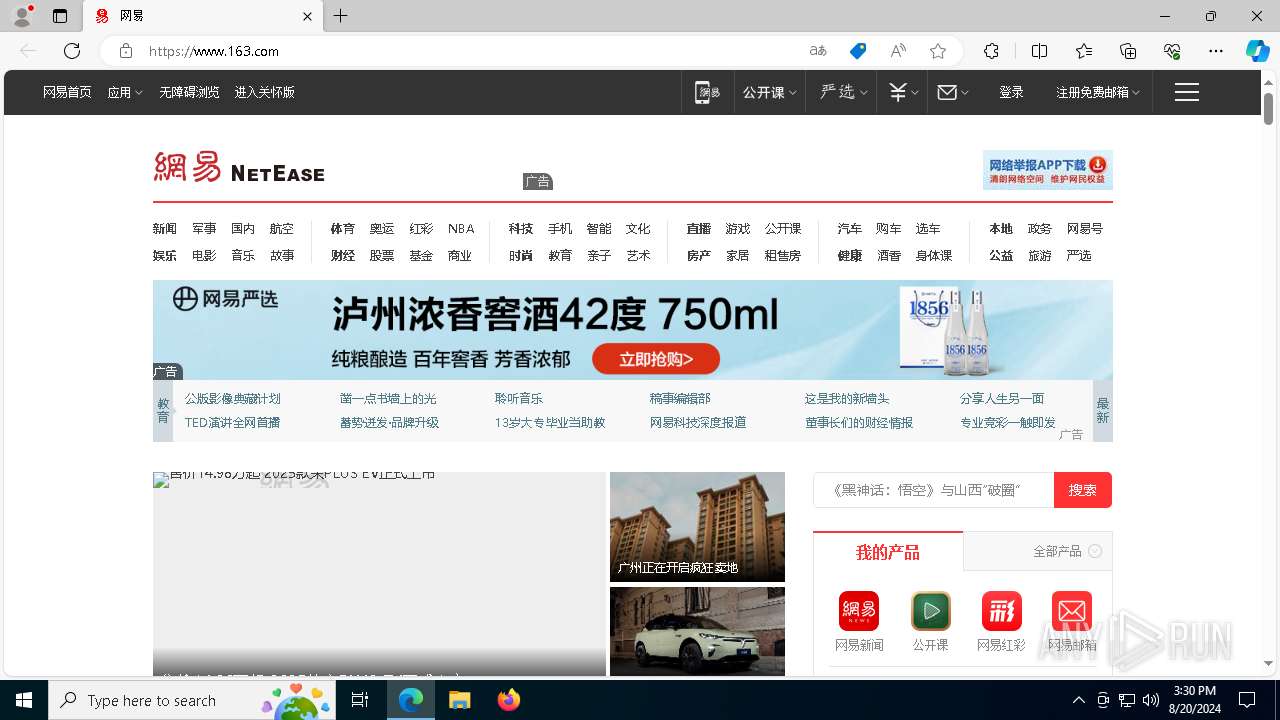Open the NetEase mobile phone icon
Image resolution: width=1280 pixels, height=720 pixels.
[707, 92]
